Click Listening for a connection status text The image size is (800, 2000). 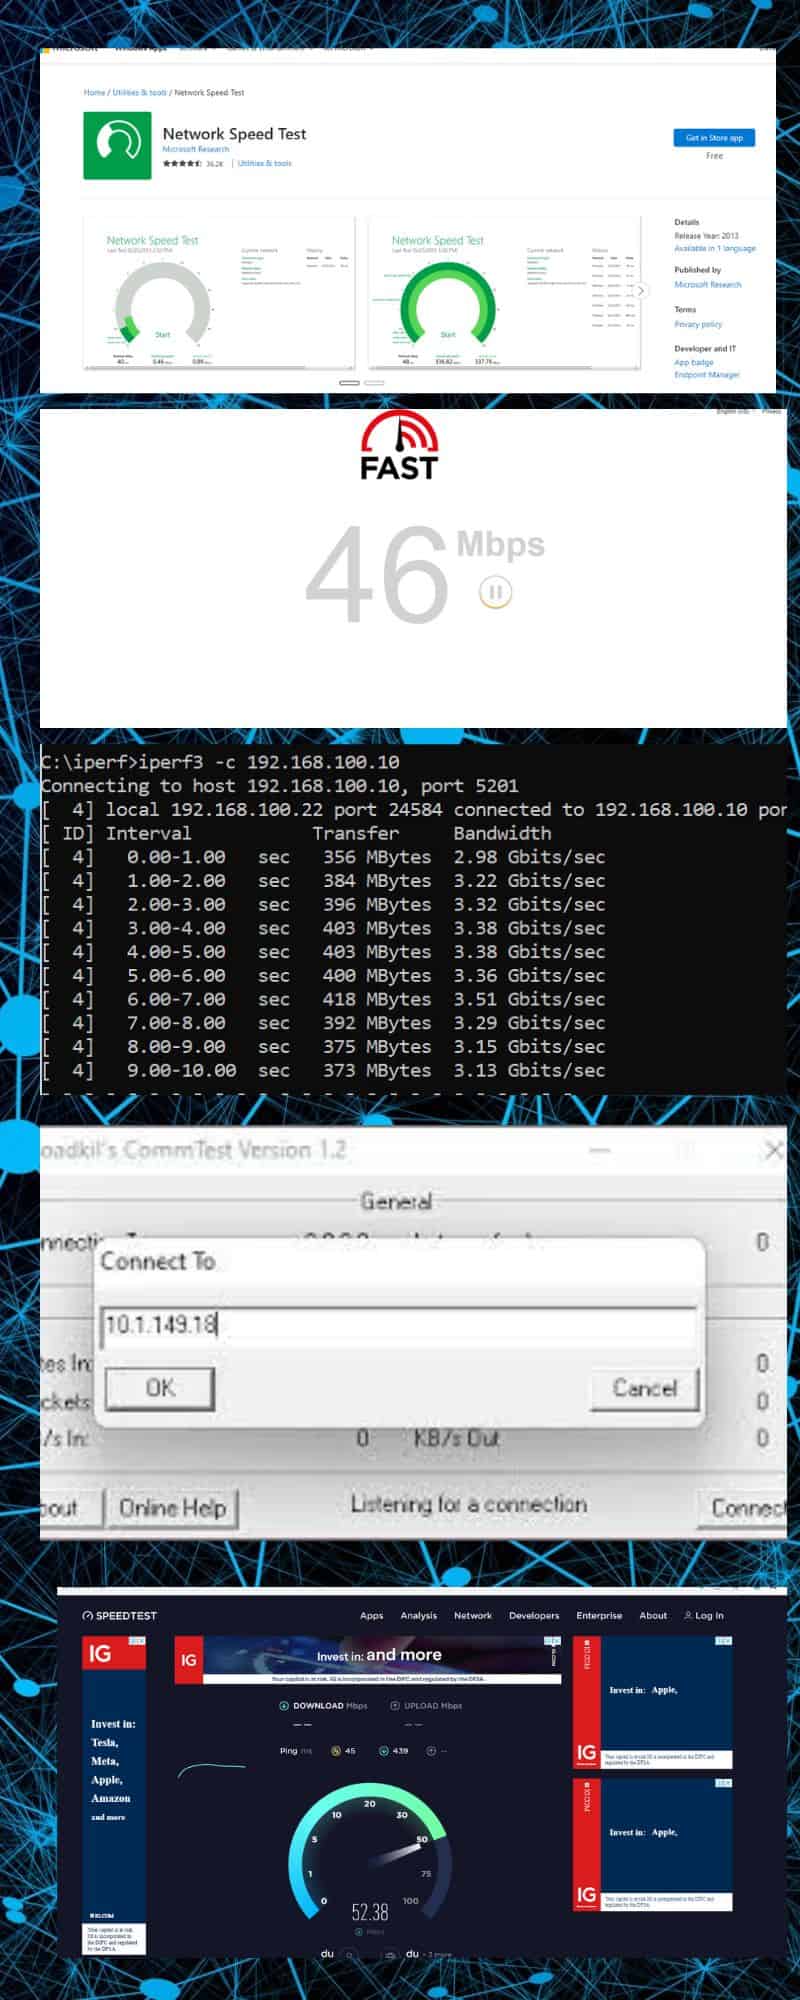469,1504
